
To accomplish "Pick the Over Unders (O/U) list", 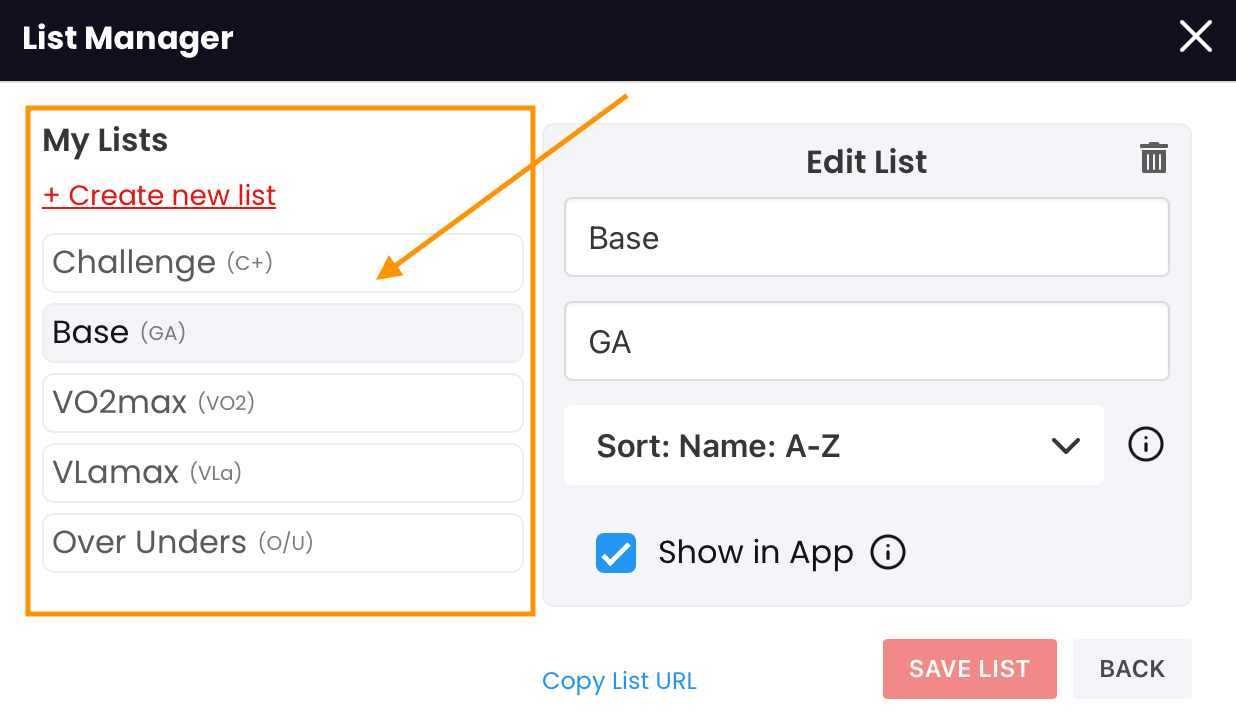I will (283, 543).
